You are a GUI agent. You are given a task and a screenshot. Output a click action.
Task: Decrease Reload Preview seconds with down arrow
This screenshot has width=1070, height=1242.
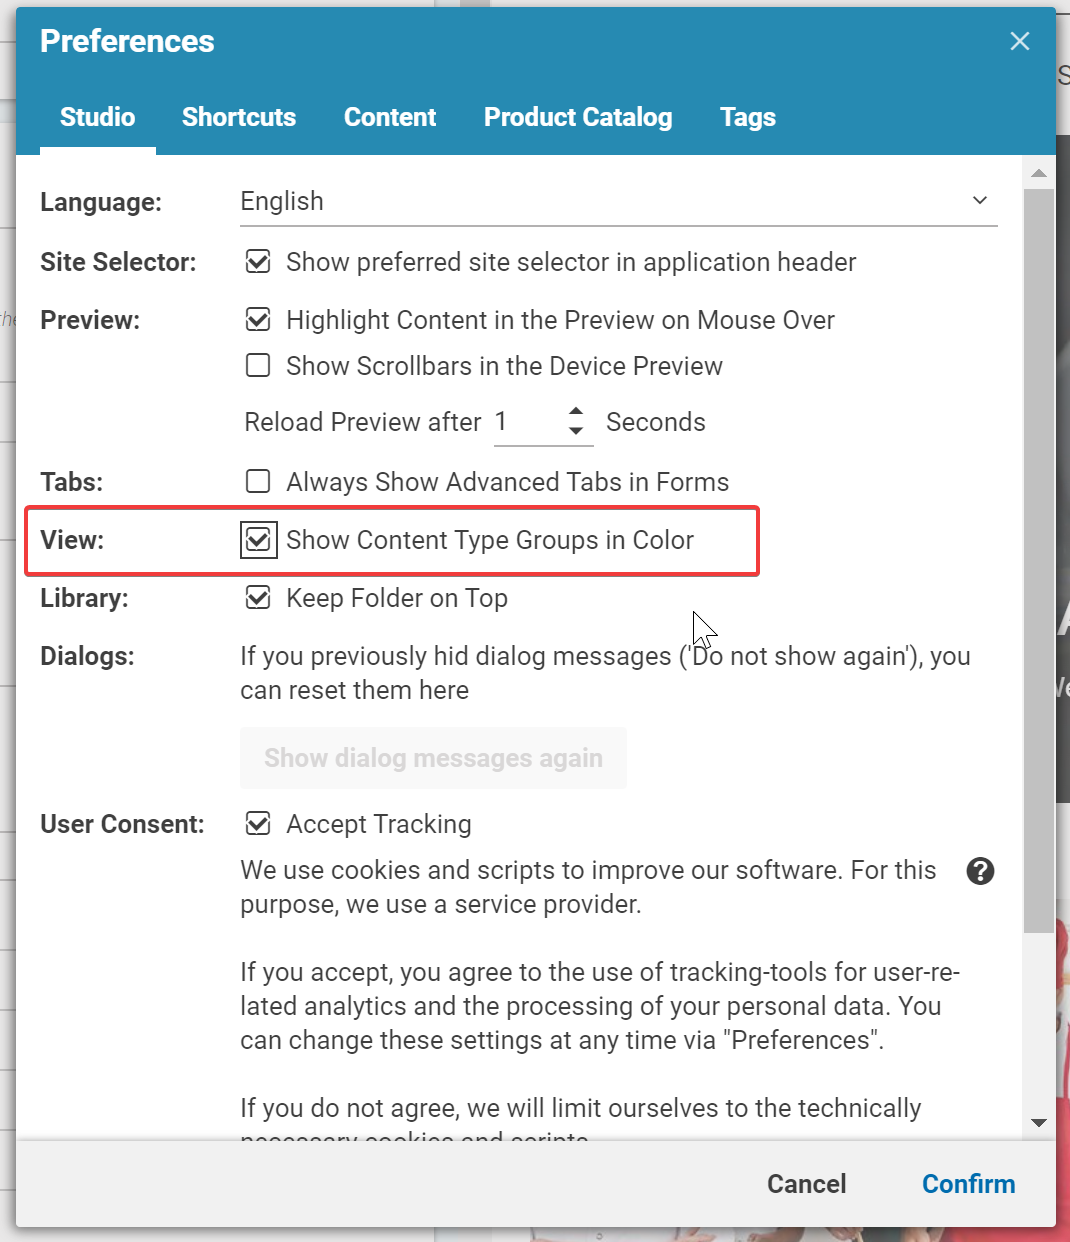(576, 431)
